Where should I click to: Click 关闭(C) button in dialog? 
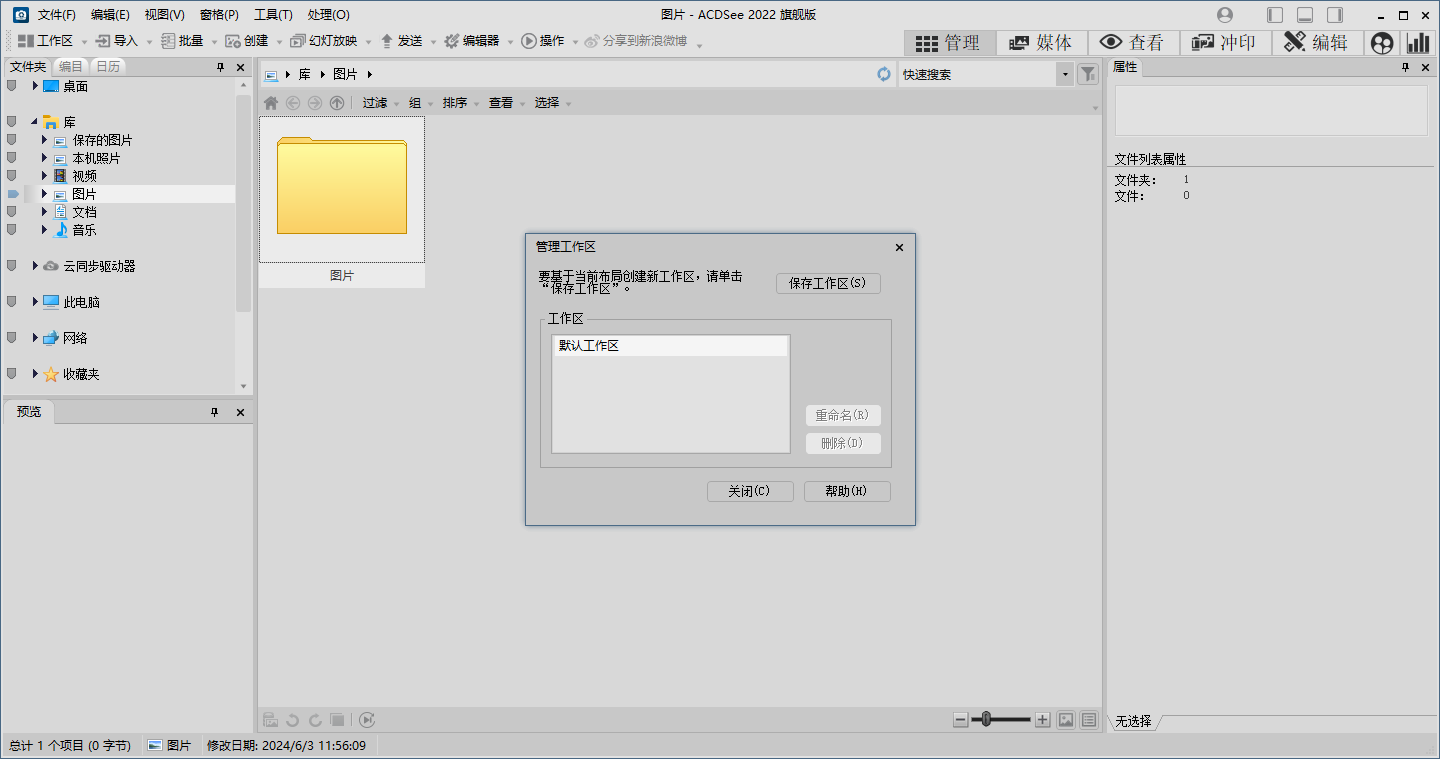pyautogui.click(x=750, y=491)
